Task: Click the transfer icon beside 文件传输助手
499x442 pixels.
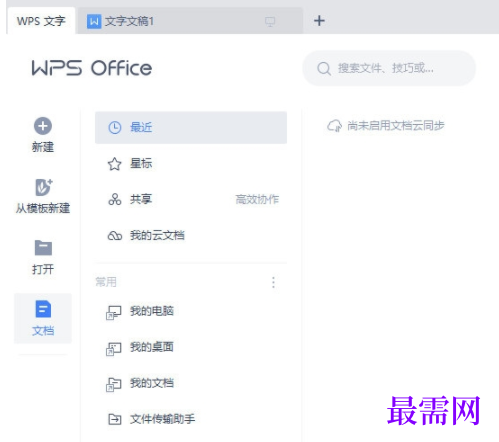Action: pyautogui.click(x=115, y=419)
